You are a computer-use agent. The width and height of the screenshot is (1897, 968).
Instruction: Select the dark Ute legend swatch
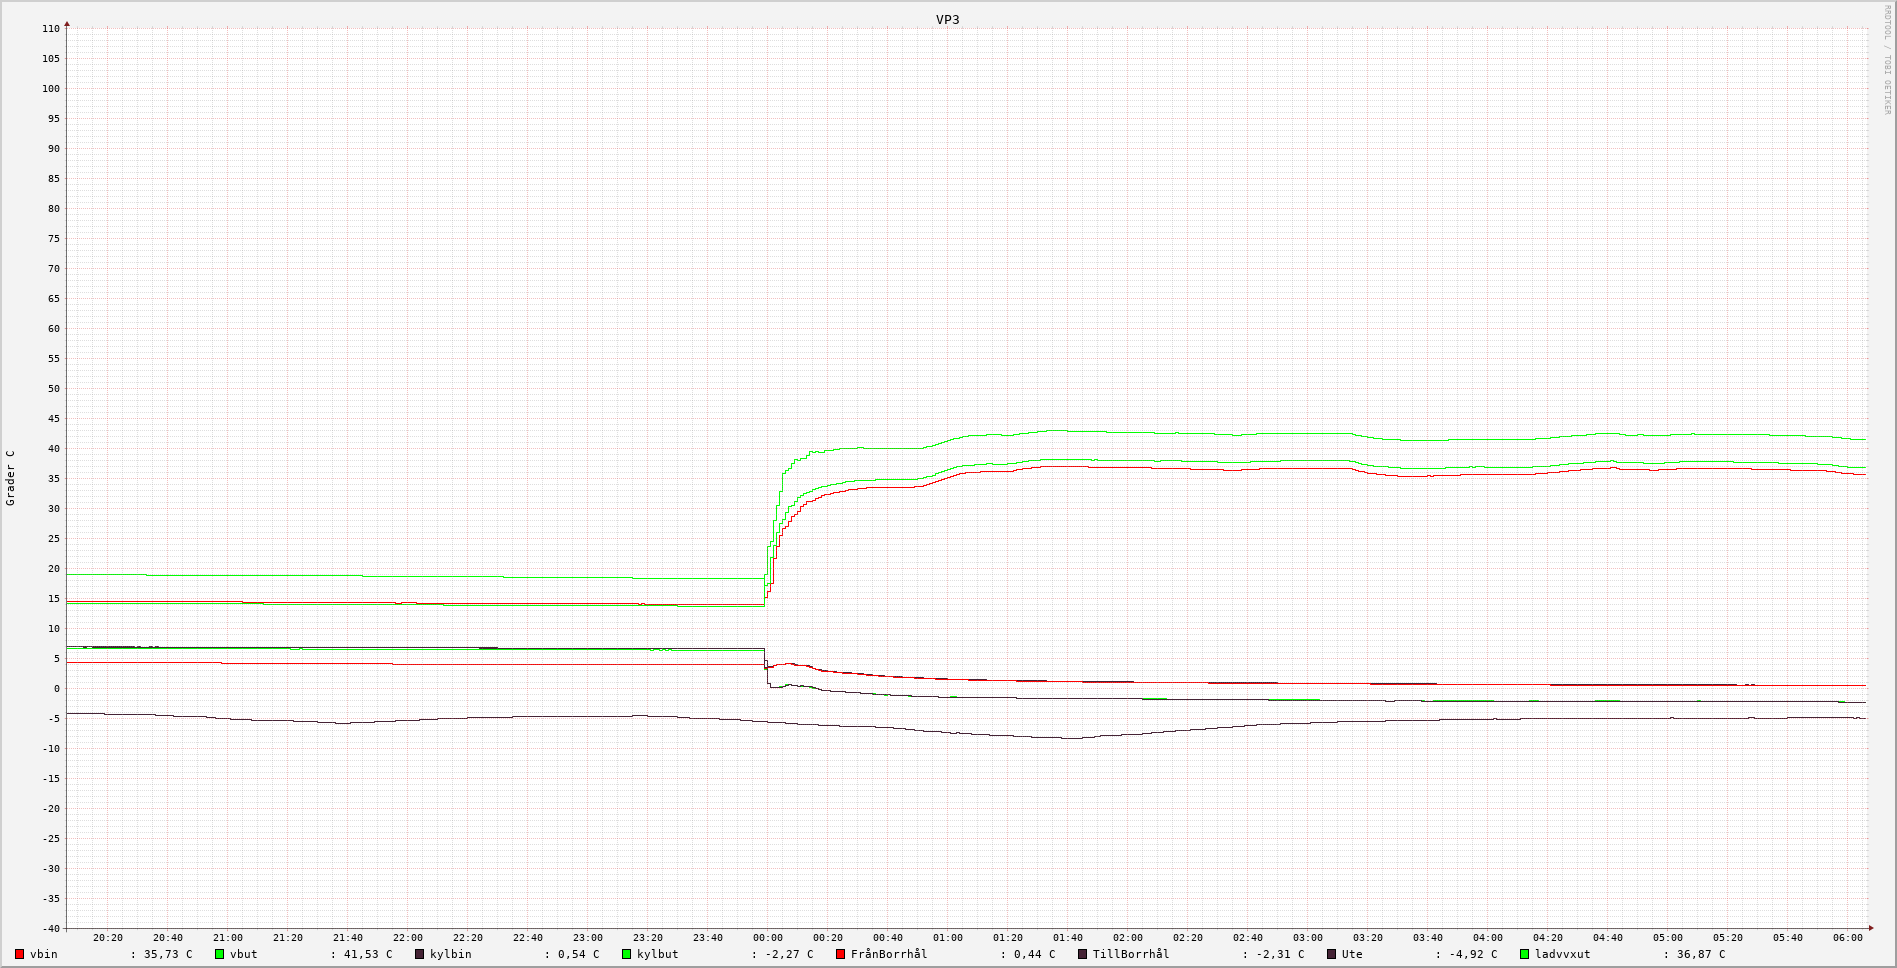1331,954
